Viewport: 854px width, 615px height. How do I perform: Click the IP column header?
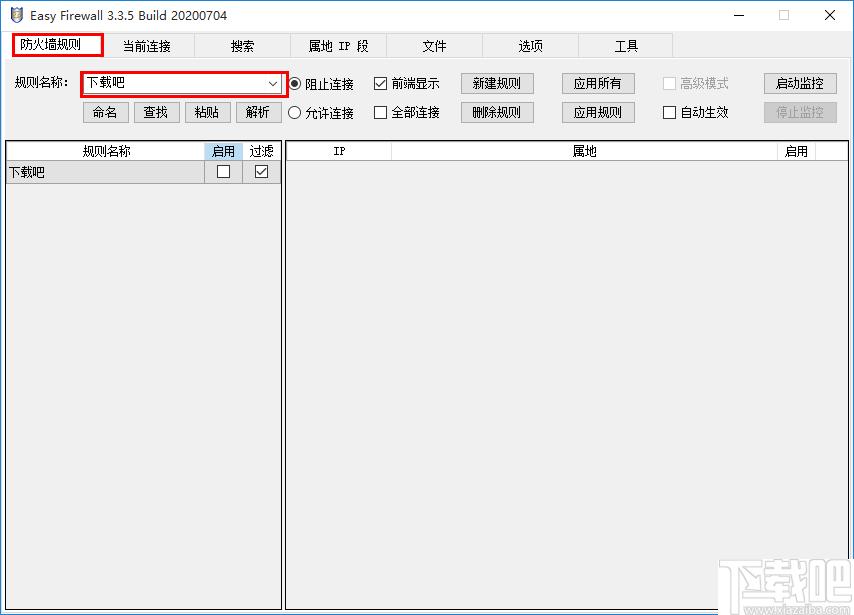click(x=339, y=151)
